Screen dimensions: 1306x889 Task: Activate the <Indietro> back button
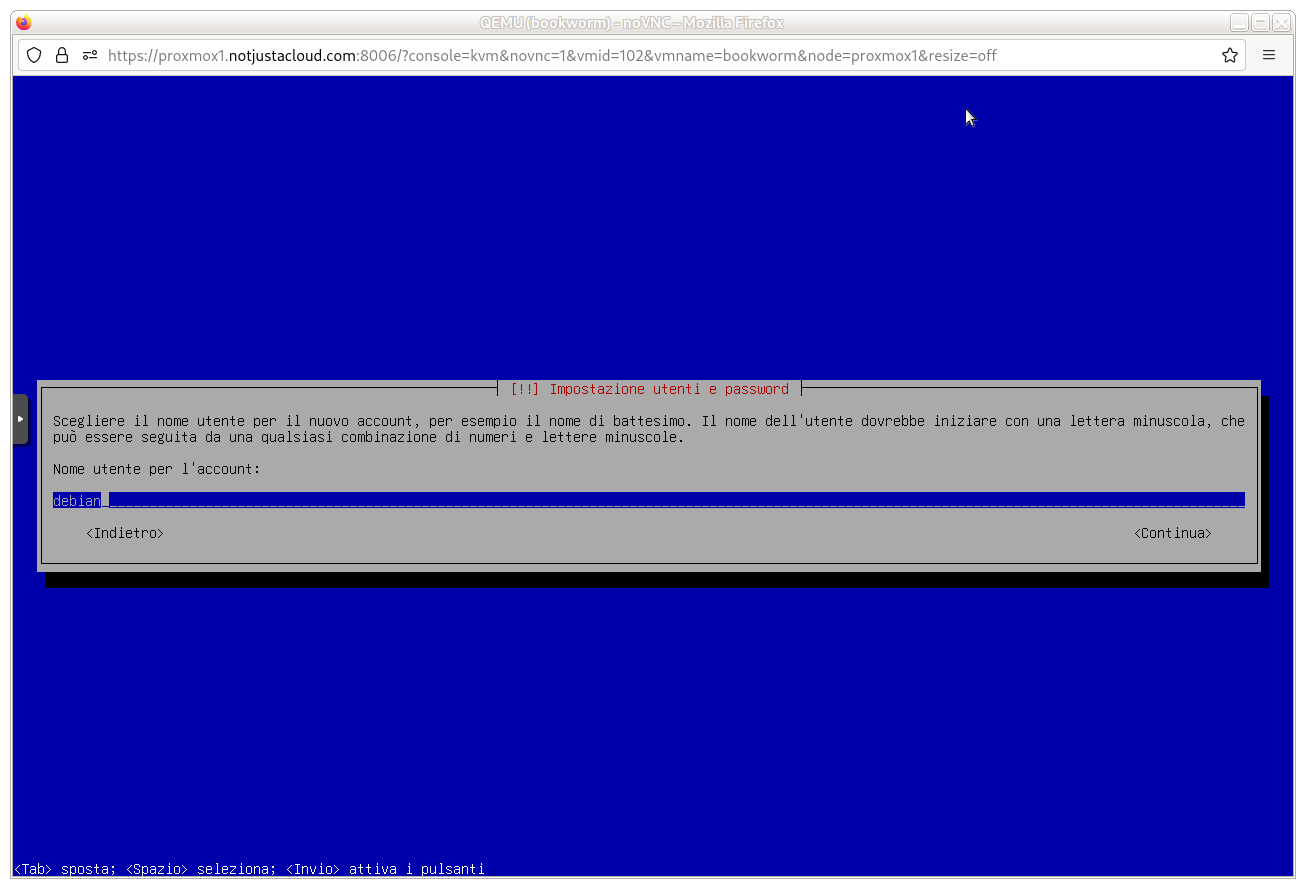pyautogui.click(x=125, y=533)
